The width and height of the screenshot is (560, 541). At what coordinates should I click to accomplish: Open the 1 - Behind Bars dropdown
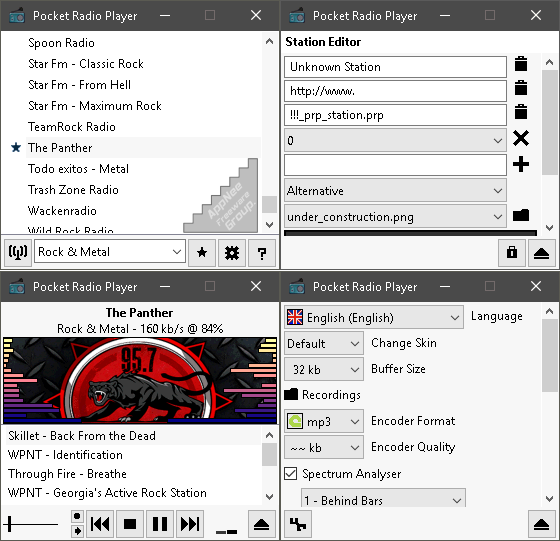384,499
